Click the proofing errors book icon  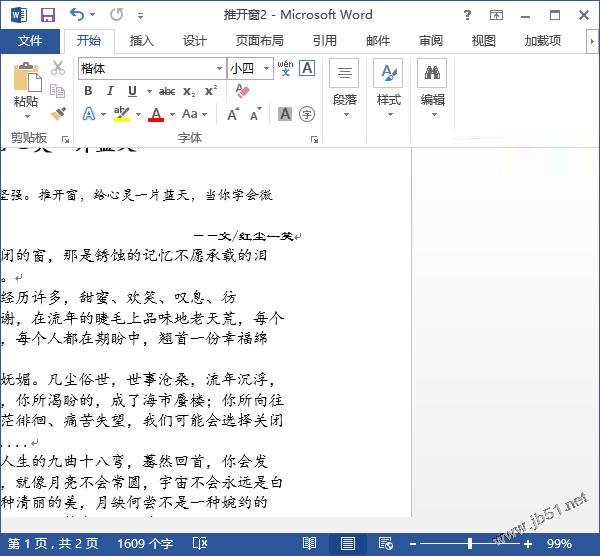[200, 543]
